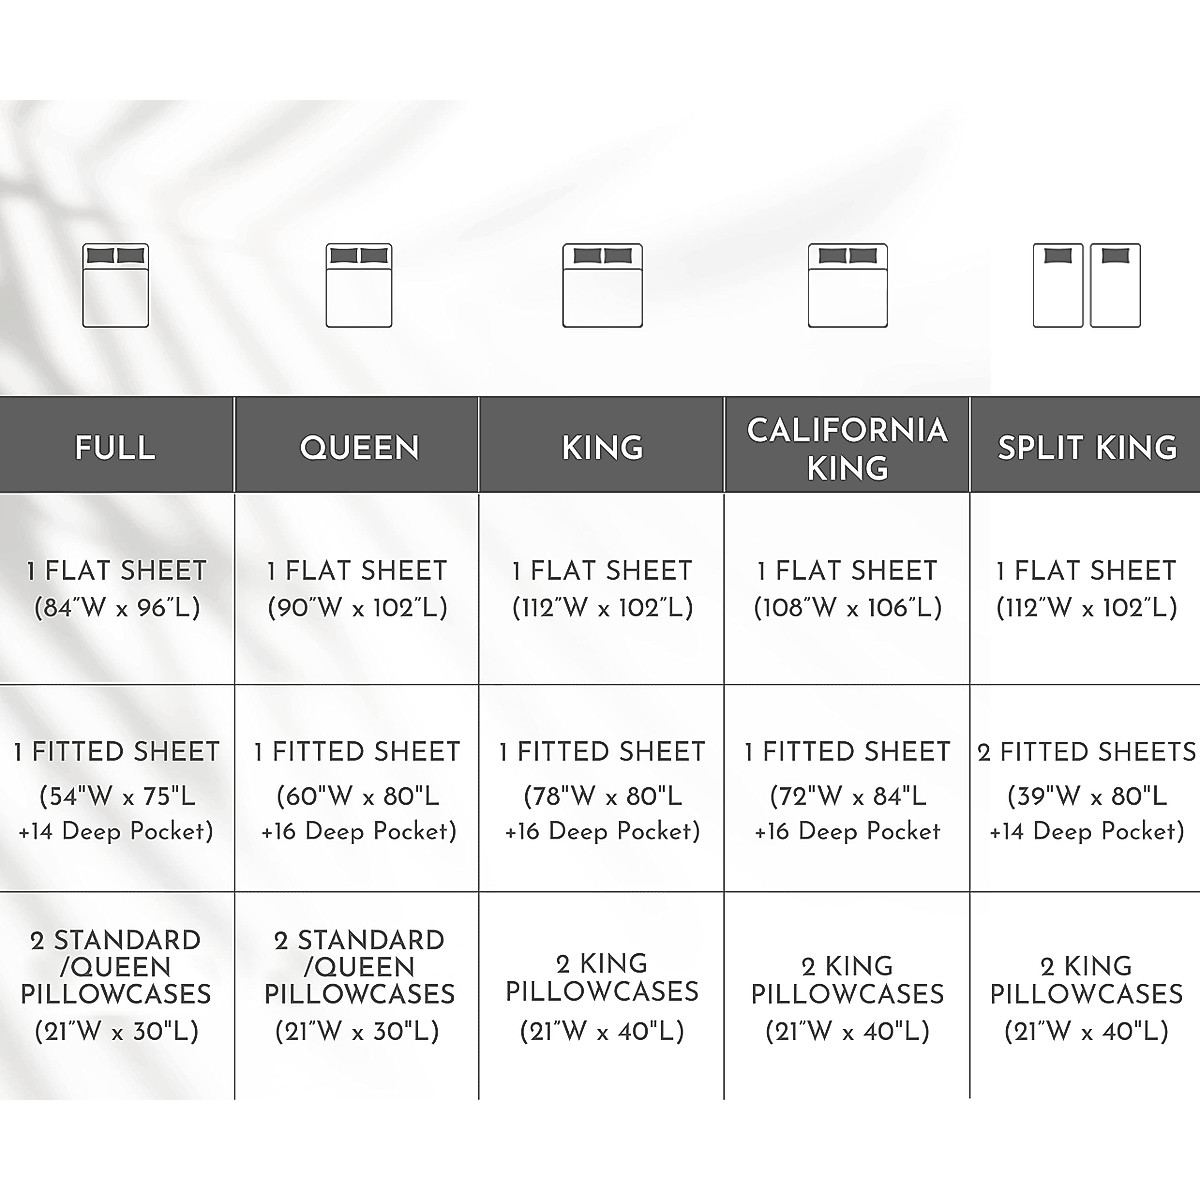Screen dimensions: 1200x1200
Task: Click the California King fitted sheet 72"W x 84"L cell
Action: pos(847,790)
